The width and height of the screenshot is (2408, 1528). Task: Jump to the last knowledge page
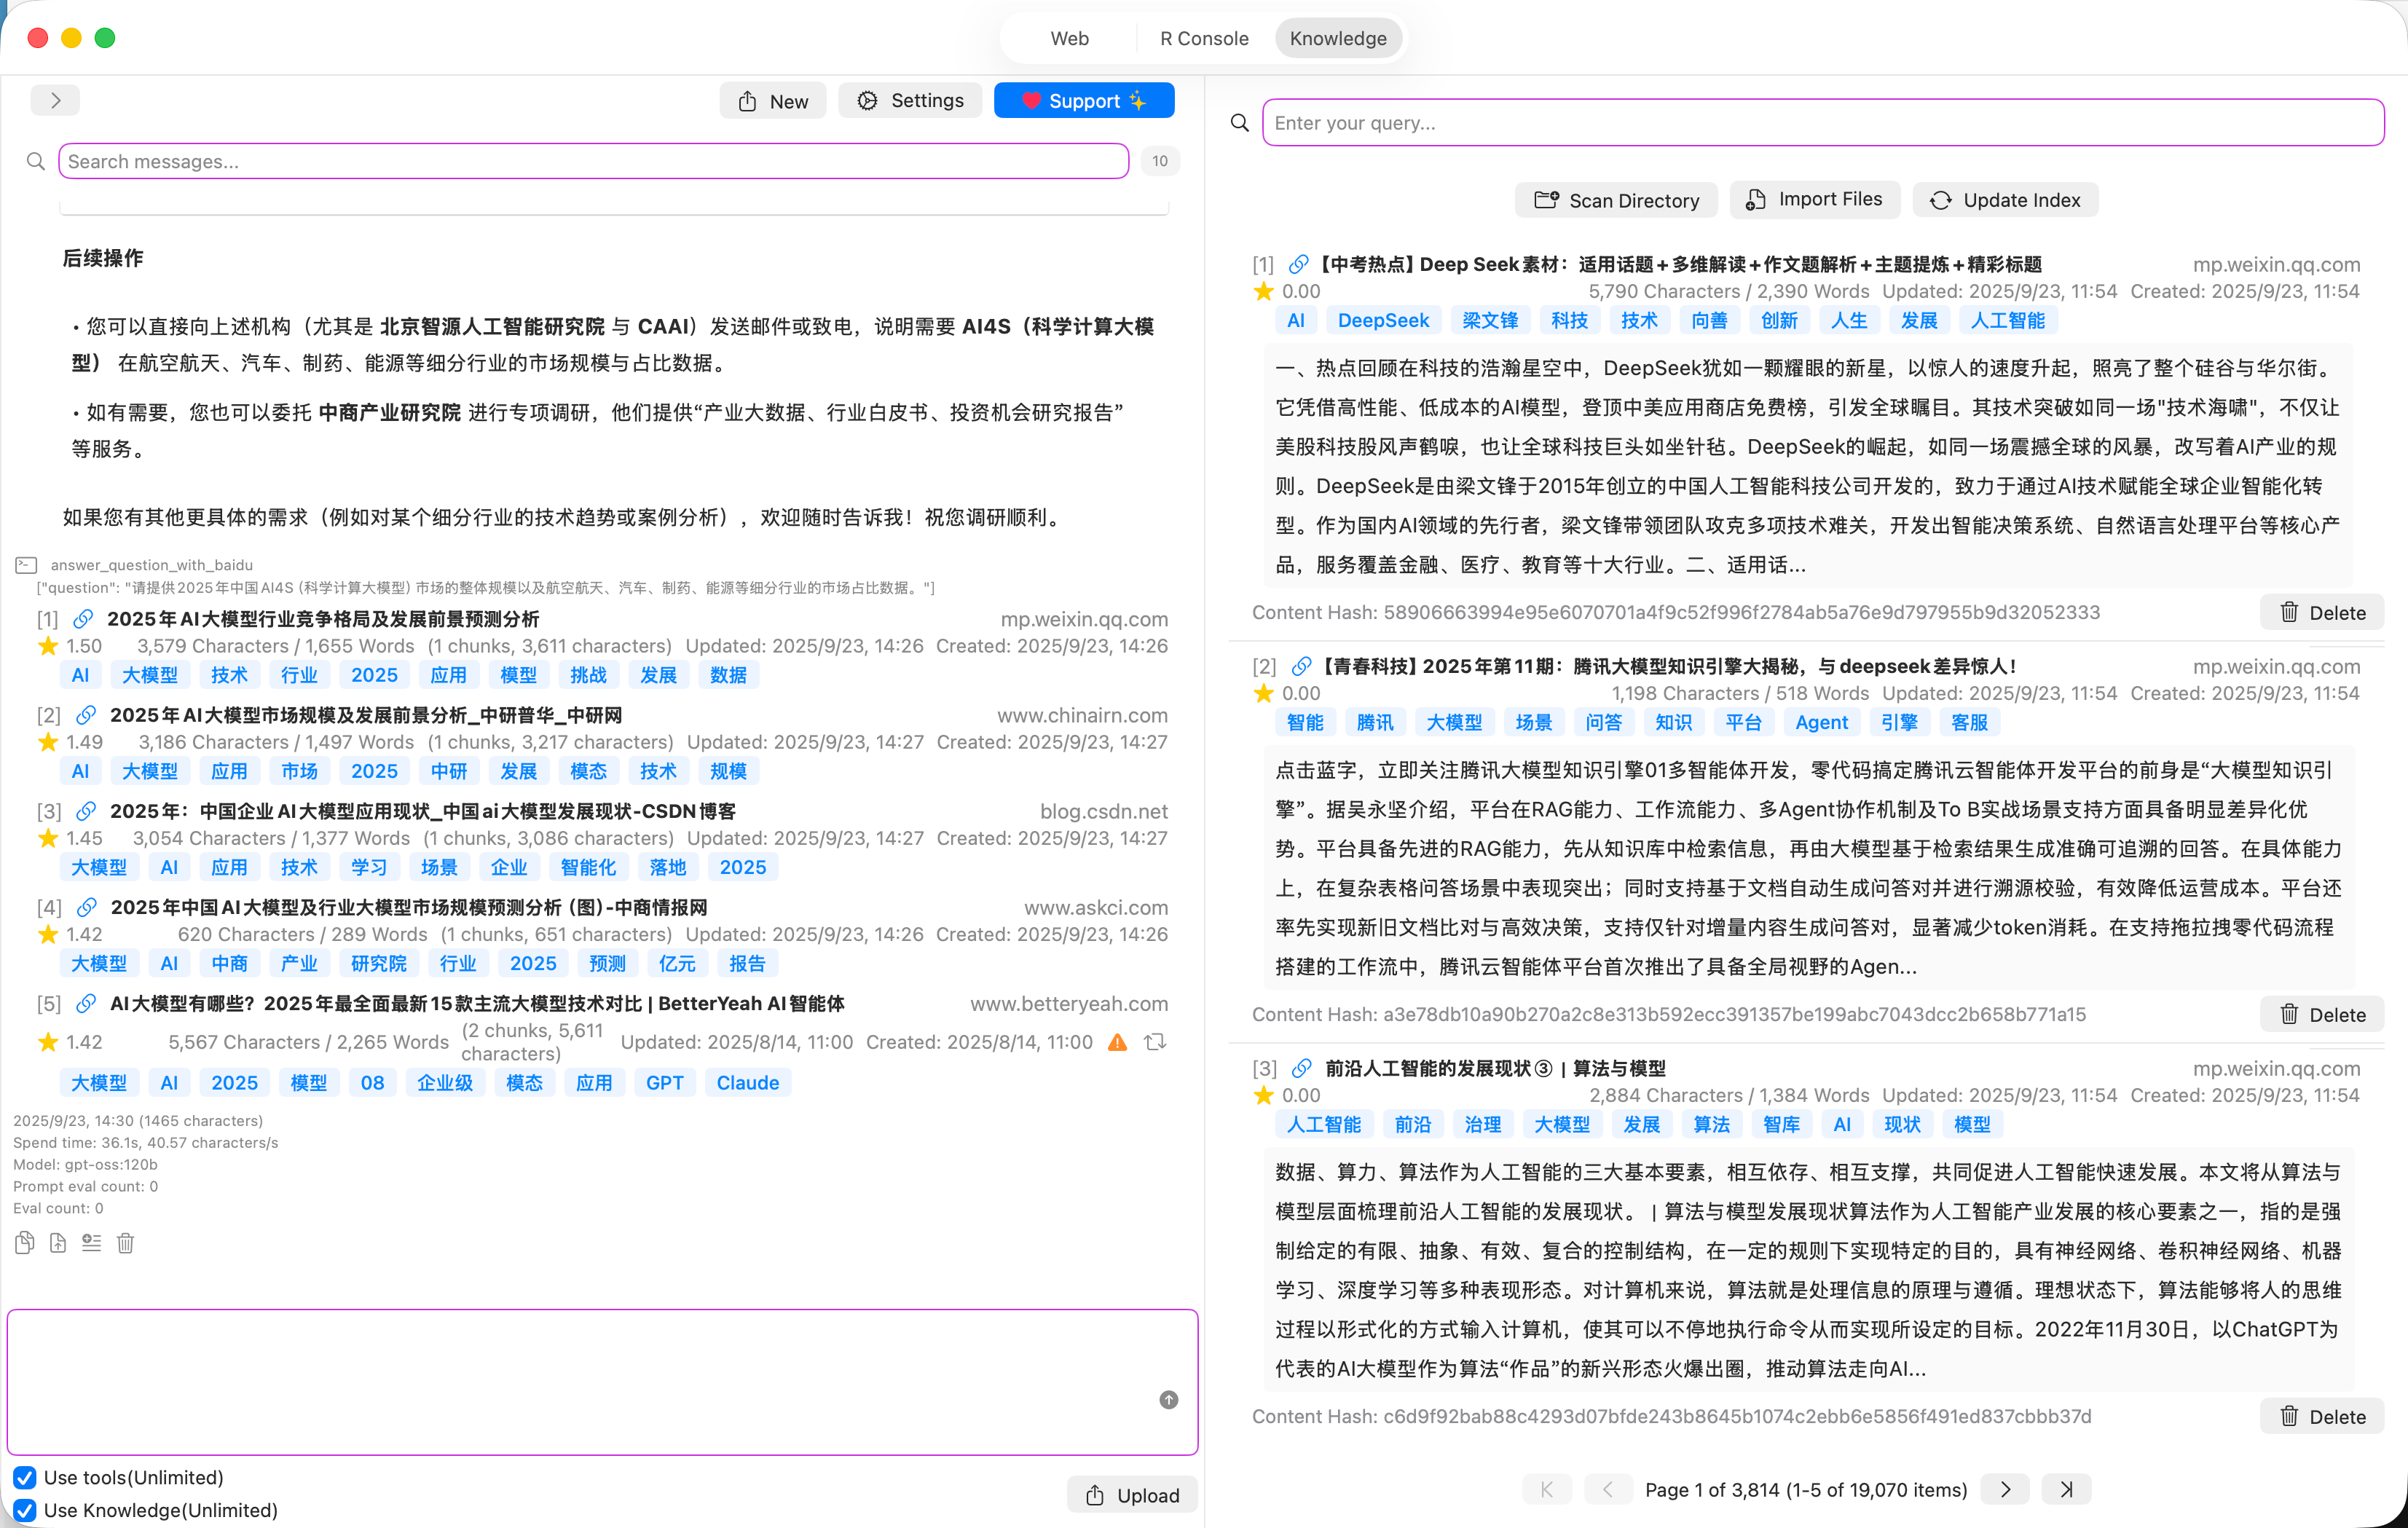[x=2066, y=1489]
